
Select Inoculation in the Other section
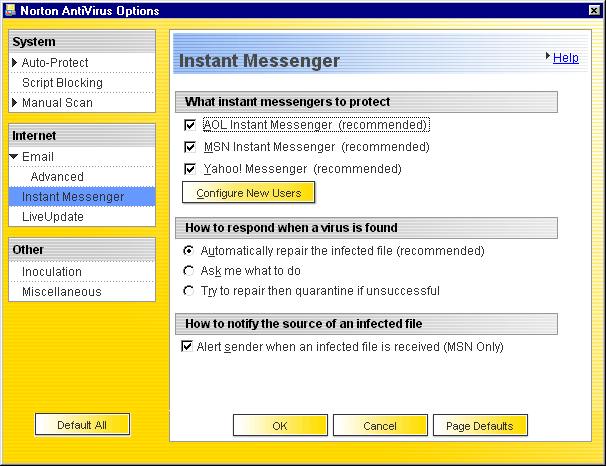pos(52,271)
